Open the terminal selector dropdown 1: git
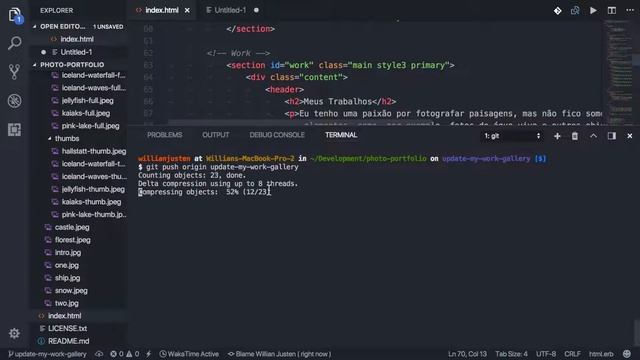The height and width of the screenshot is (360, 640). click(512, 136)
